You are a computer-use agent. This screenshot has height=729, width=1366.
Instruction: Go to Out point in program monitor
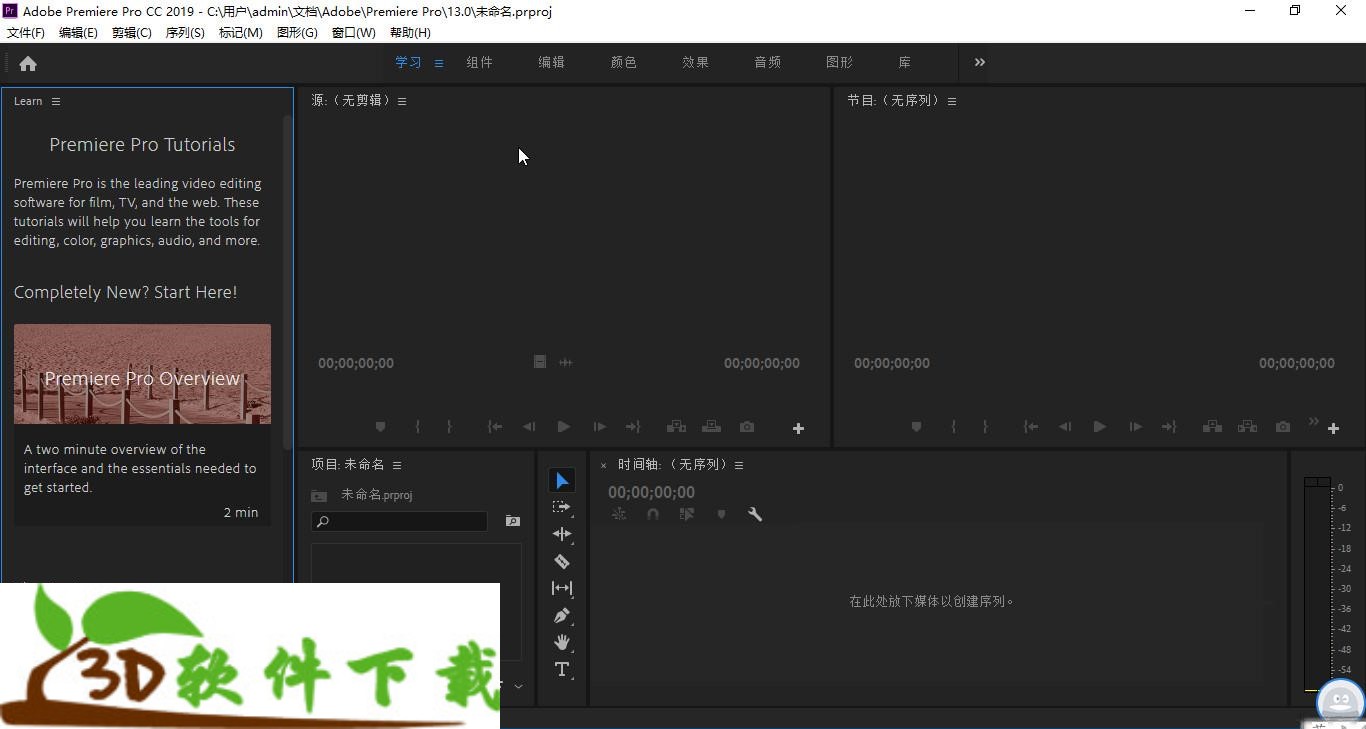(x=1169, y=427)
